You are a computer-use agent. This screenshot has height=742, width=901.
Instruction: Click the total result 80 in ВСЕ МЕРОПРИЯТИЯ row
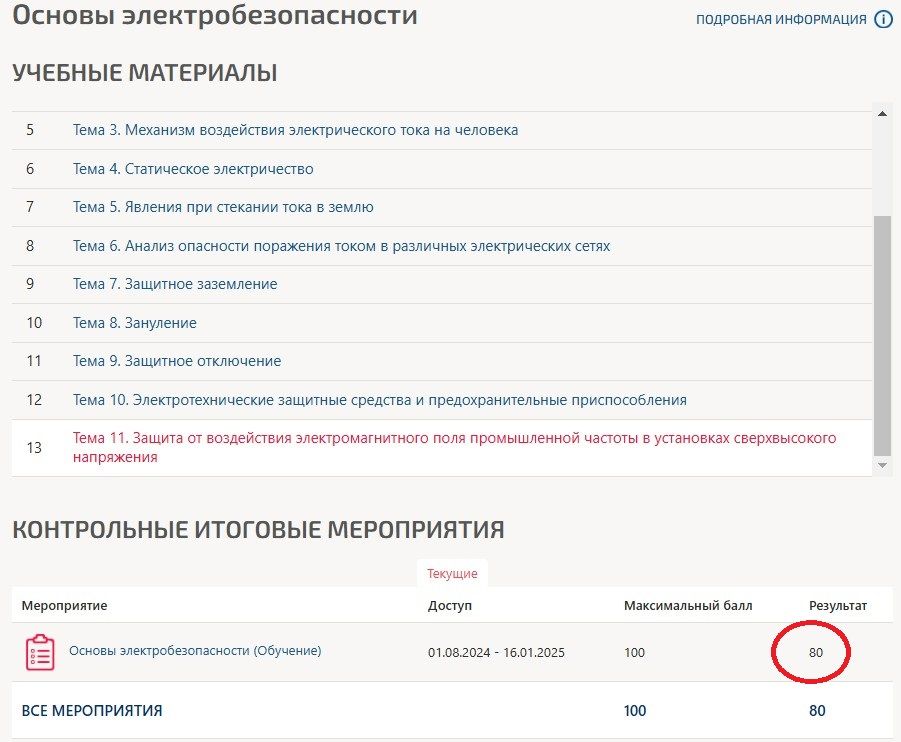pos(817,711)
